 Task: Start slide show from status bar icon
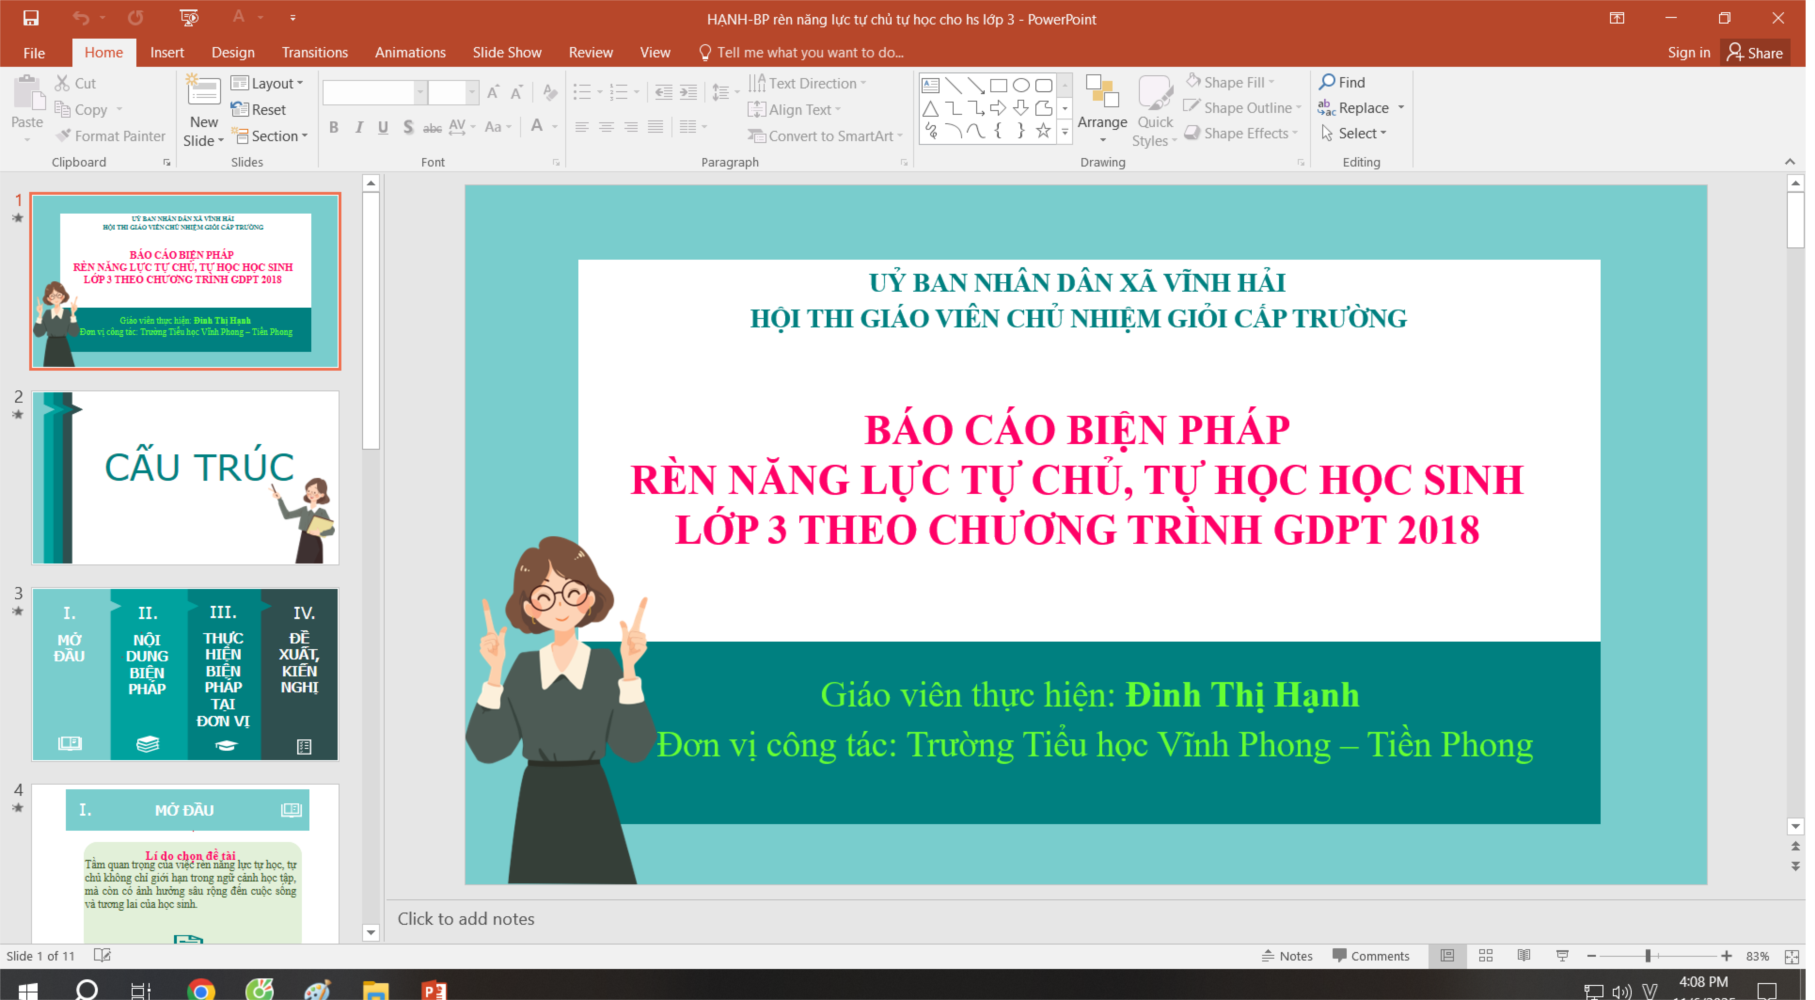click(1562, 956)
